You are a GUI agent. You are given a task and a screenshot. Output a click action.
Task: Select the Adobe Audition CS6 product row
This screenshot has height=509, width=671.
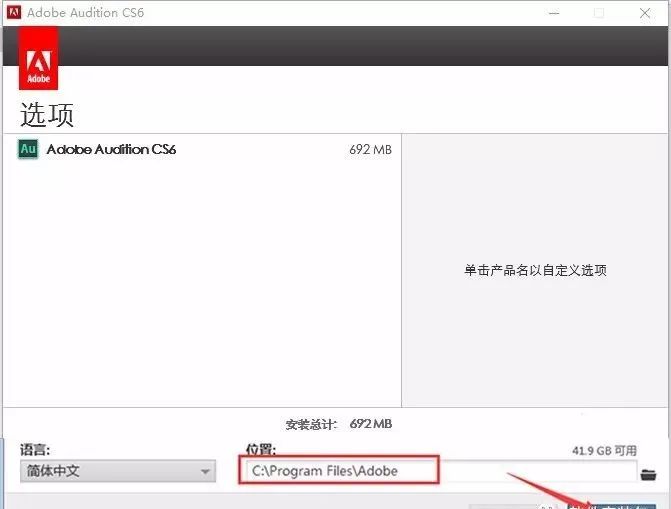(202, 149)
